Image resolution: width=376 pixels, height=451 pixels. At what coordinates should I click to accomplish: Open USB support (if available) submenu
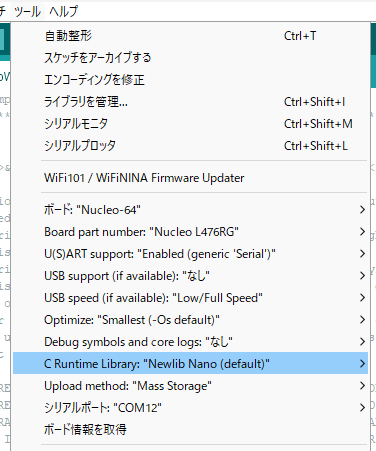[190, 276]
